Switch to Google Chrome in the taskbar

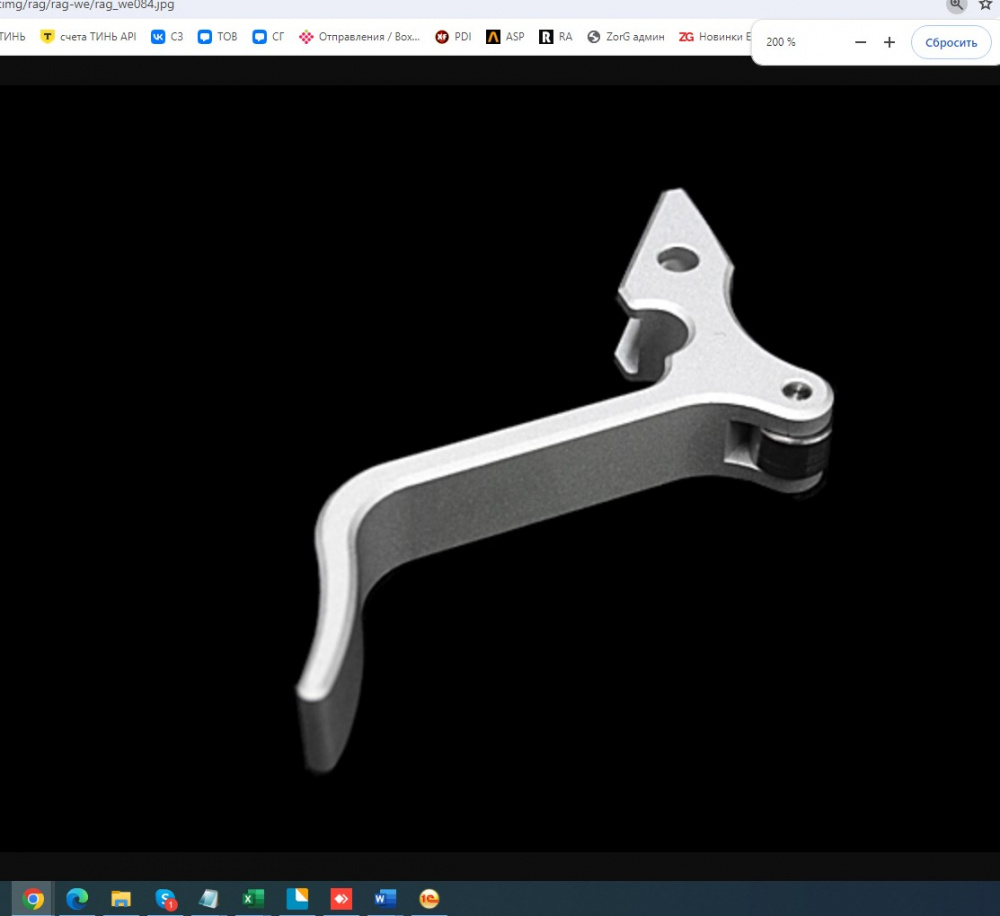coord(33,899)
